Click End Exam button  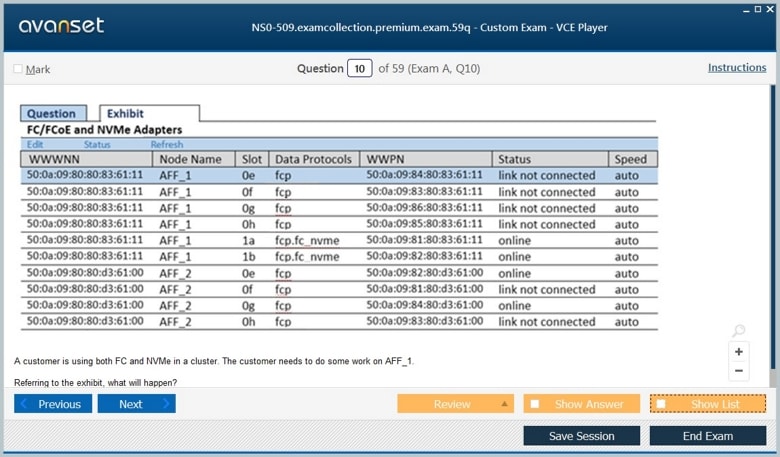pos(708,436)
